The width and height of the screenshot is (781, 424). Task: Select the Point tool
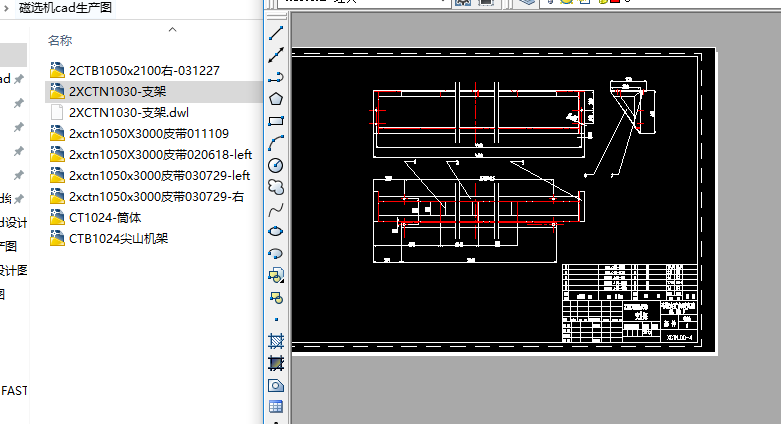(x=276, y=319)
